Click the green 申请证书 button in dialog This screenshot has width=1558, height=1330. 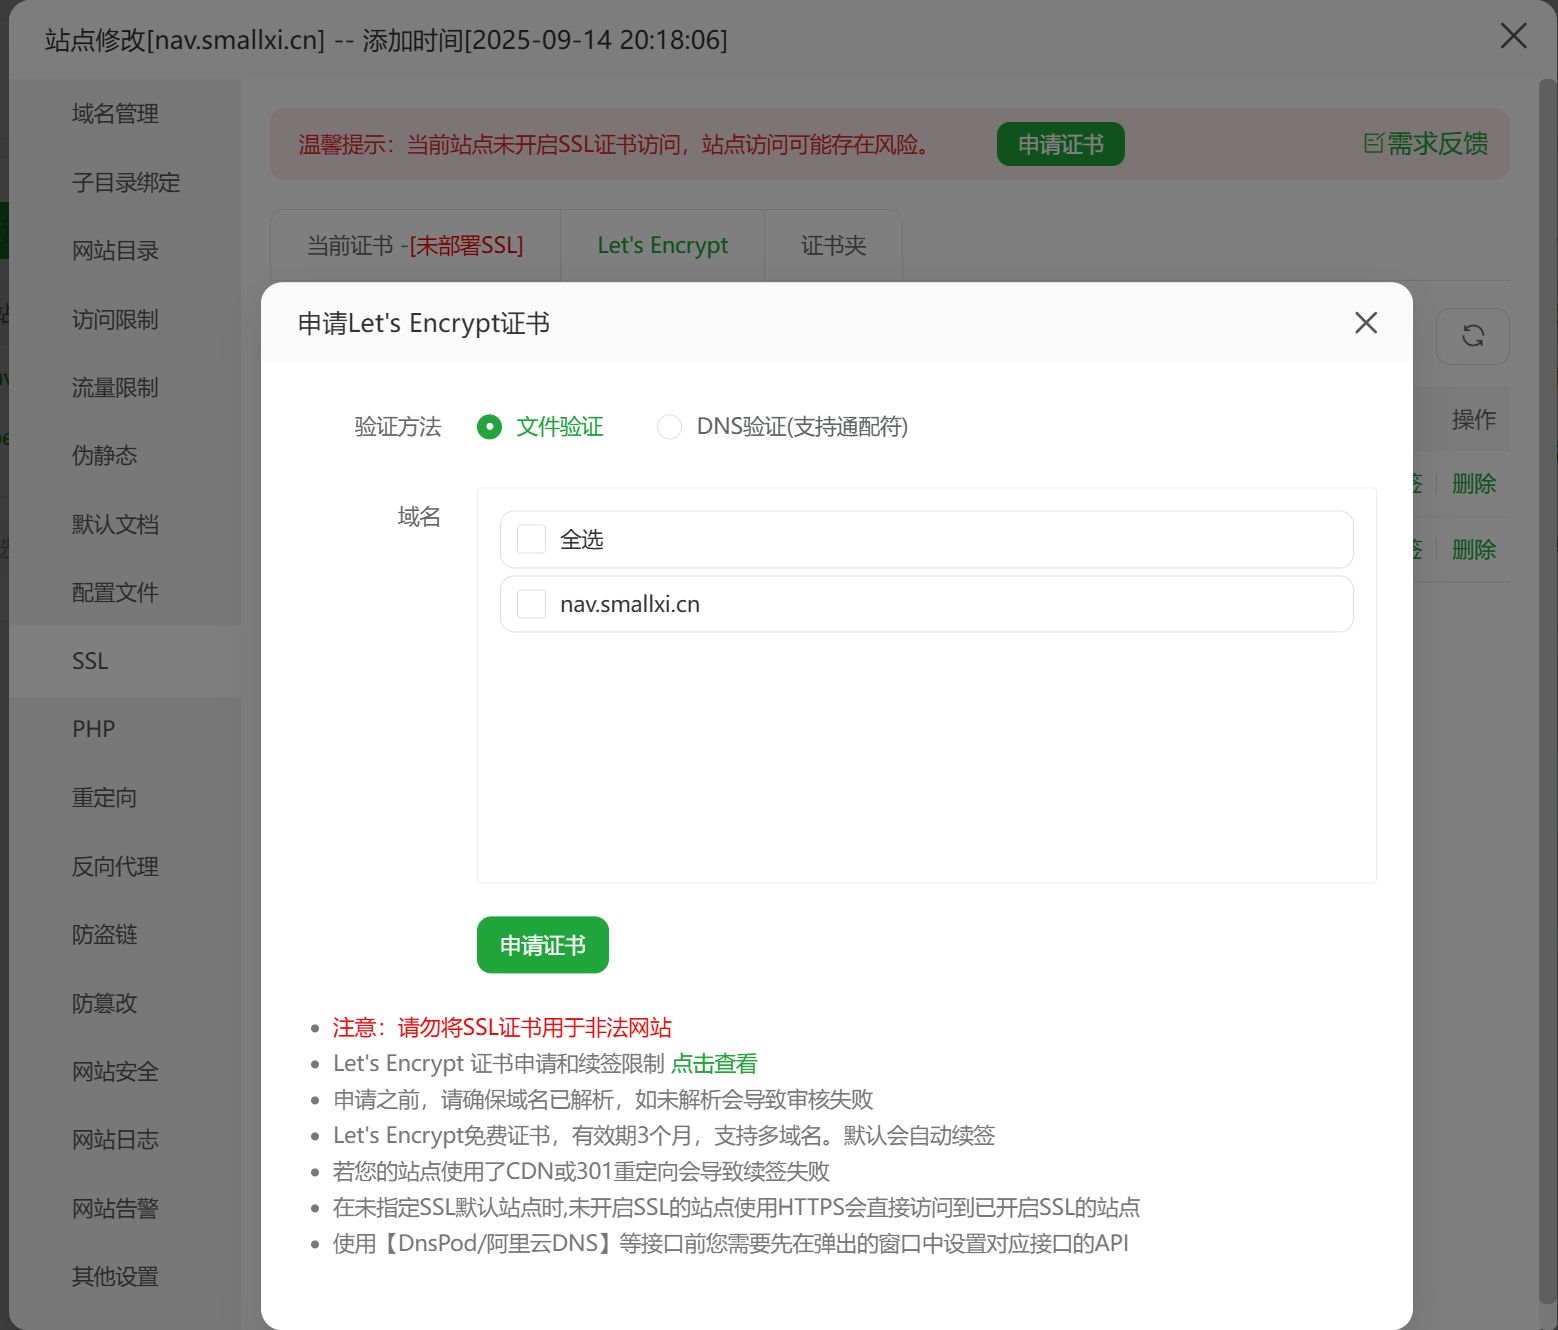542,945
